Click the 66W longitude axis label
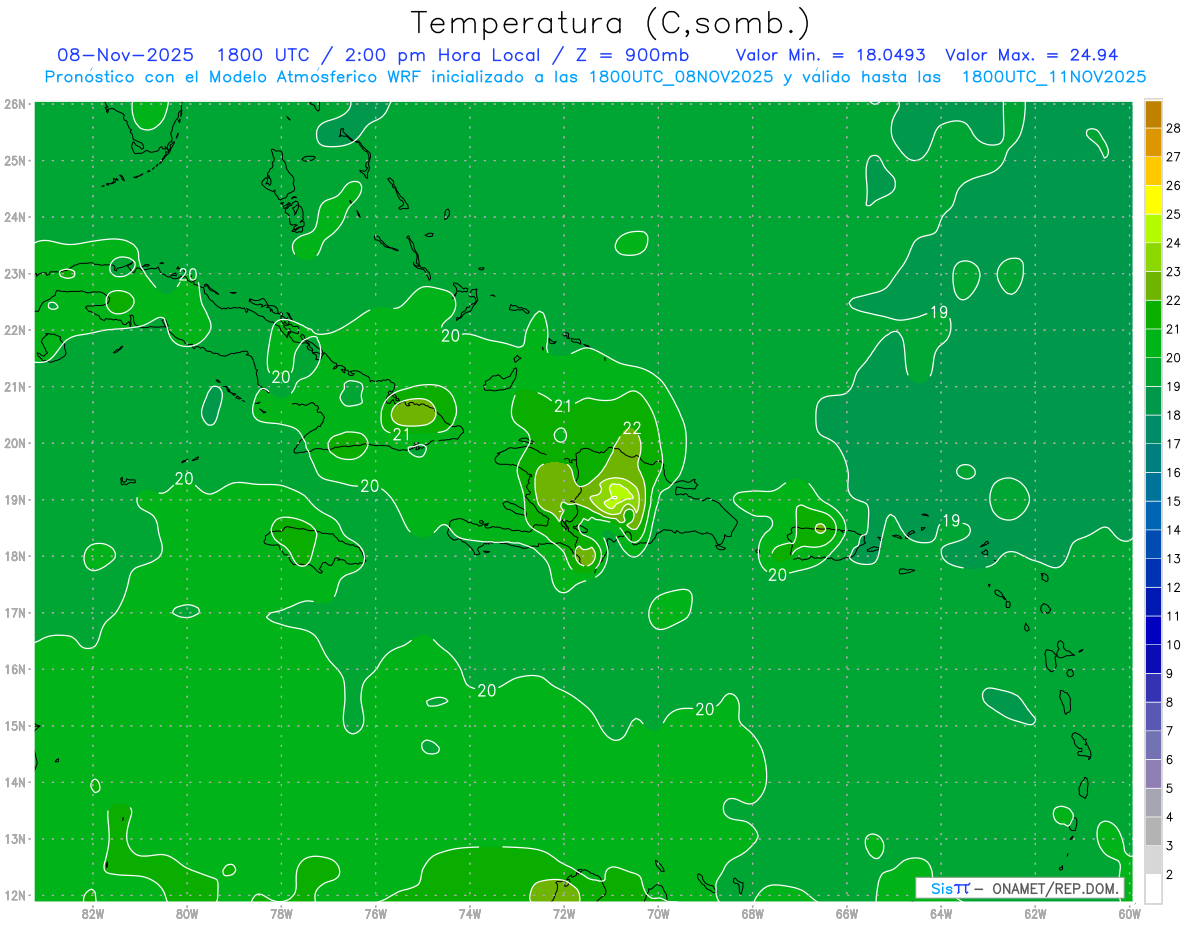The width and height of the screenshot is (1200, 927). tap(846, 912)
